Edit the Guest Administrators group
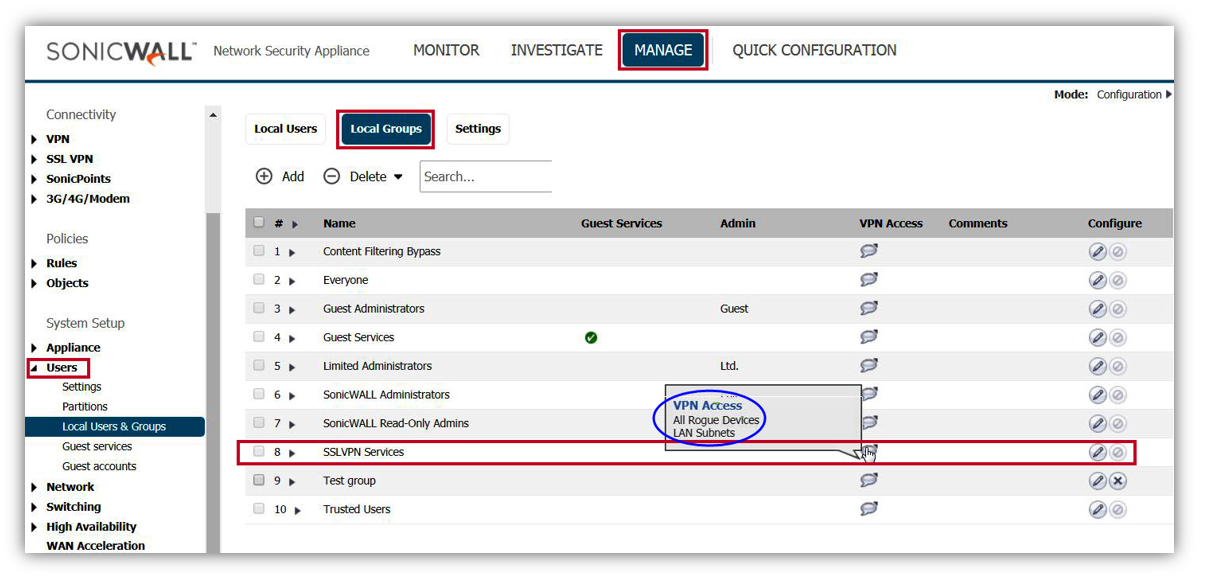The width and height of the screenshot is (1206, 582). pos(1097,309)
